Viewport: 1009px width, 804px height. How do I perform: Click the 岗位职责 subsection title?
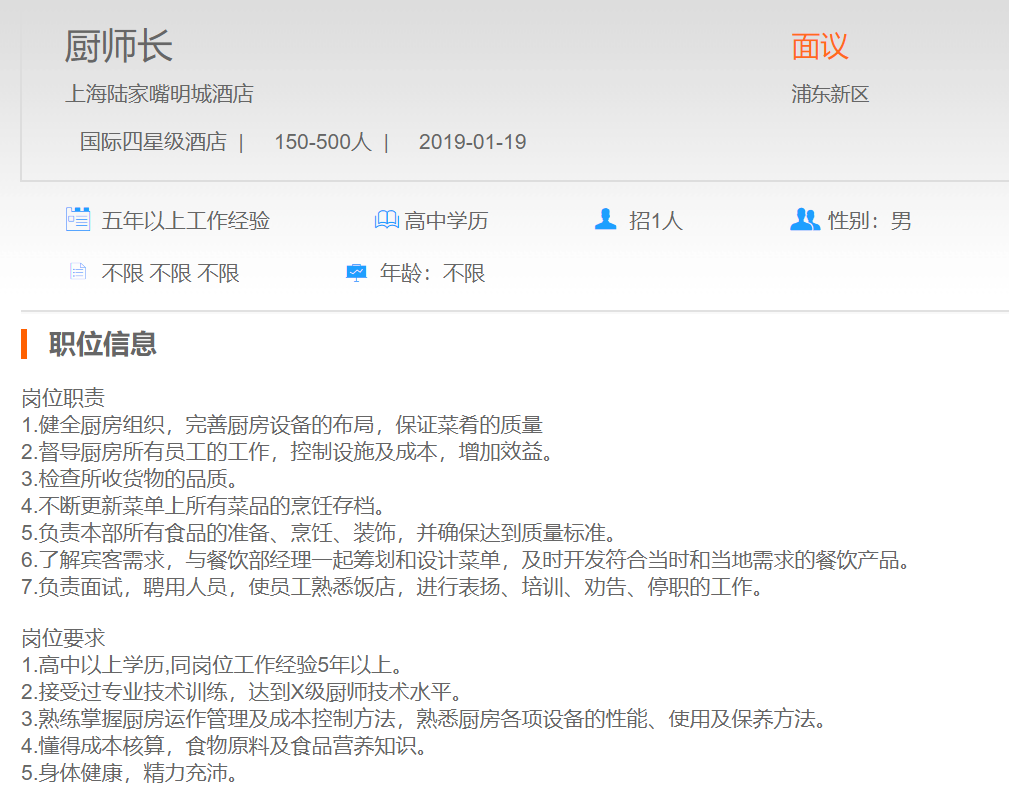[63, 398]
